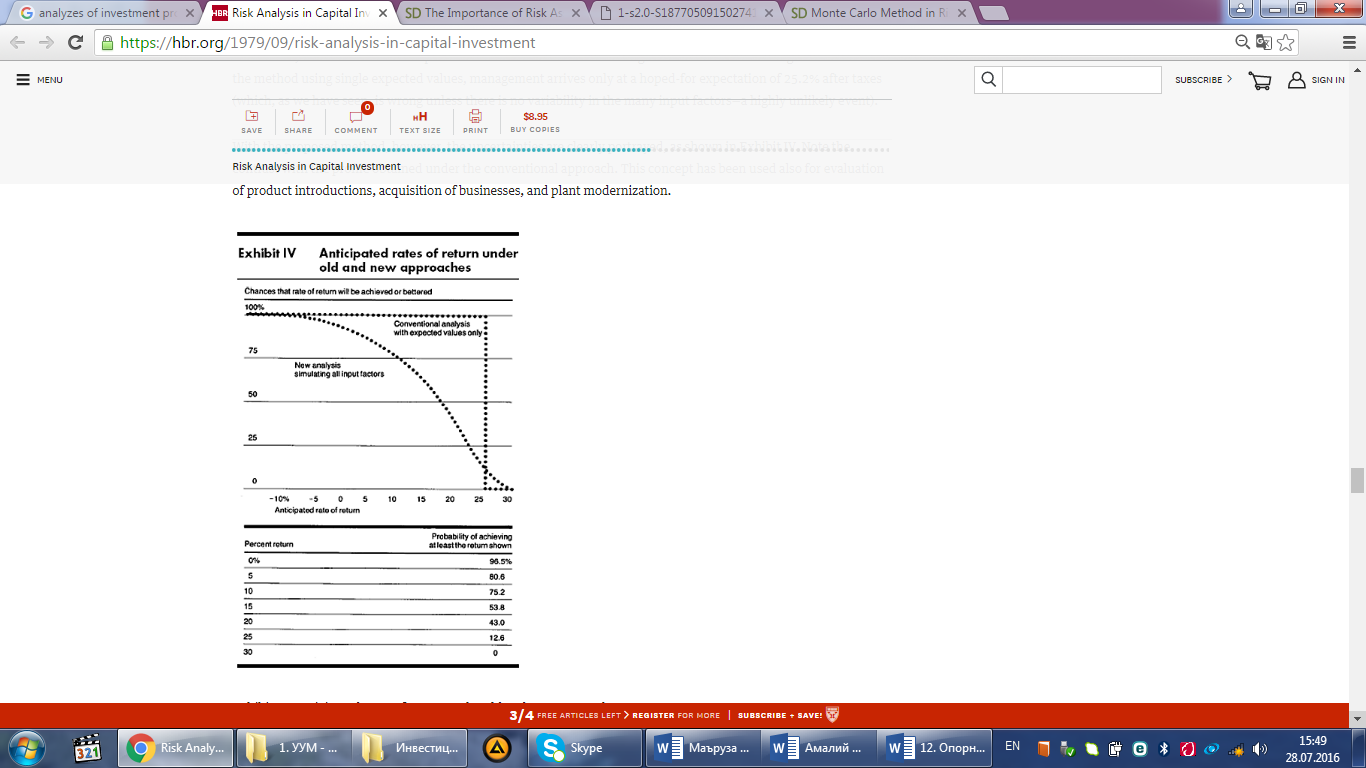The image size is (1366, 768).
Task: Close the 'Monte Carlo Method' tab
Action: pos(960,14)
